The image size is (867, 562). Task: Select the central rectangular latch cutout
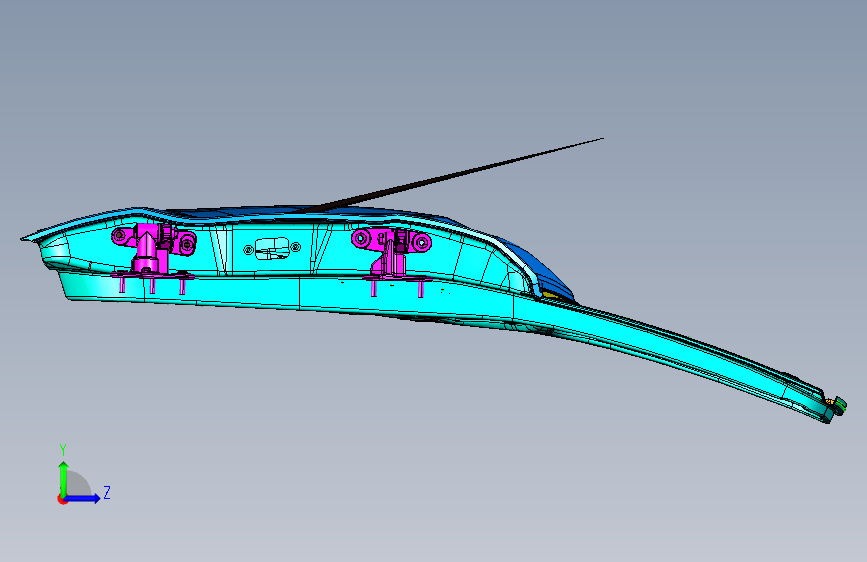(271, 248)
